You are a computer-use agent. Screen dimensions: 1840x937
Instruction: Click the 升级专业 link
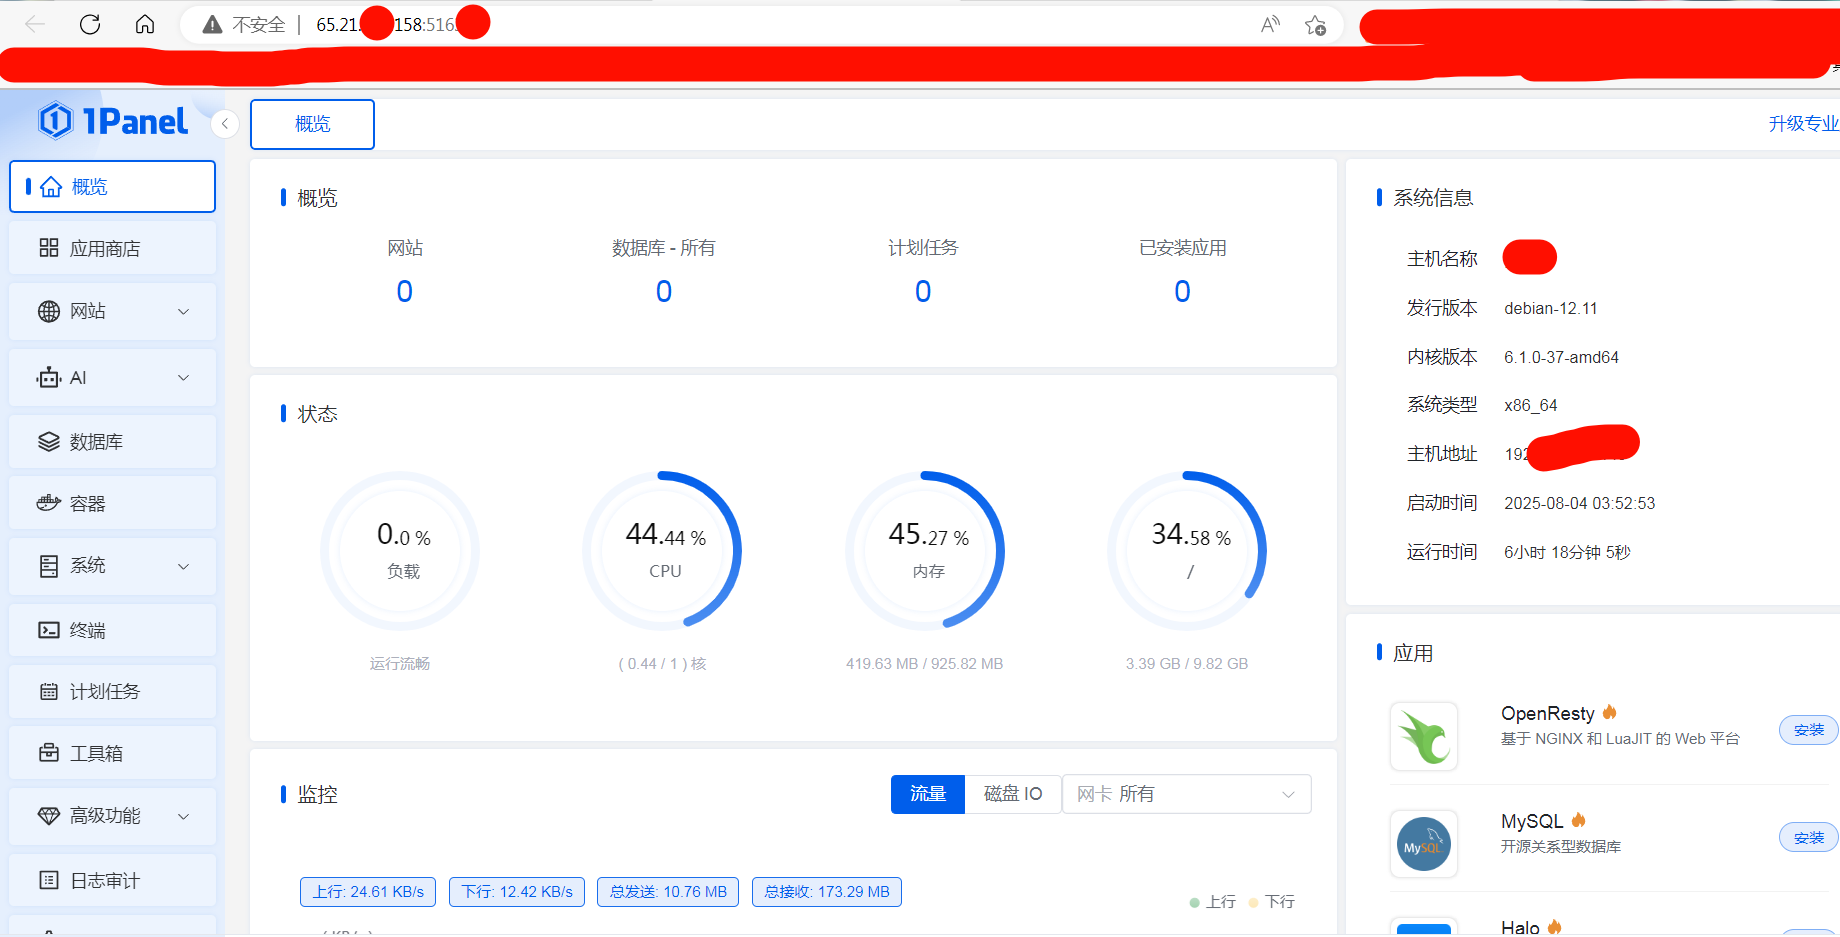[1803, 124]
